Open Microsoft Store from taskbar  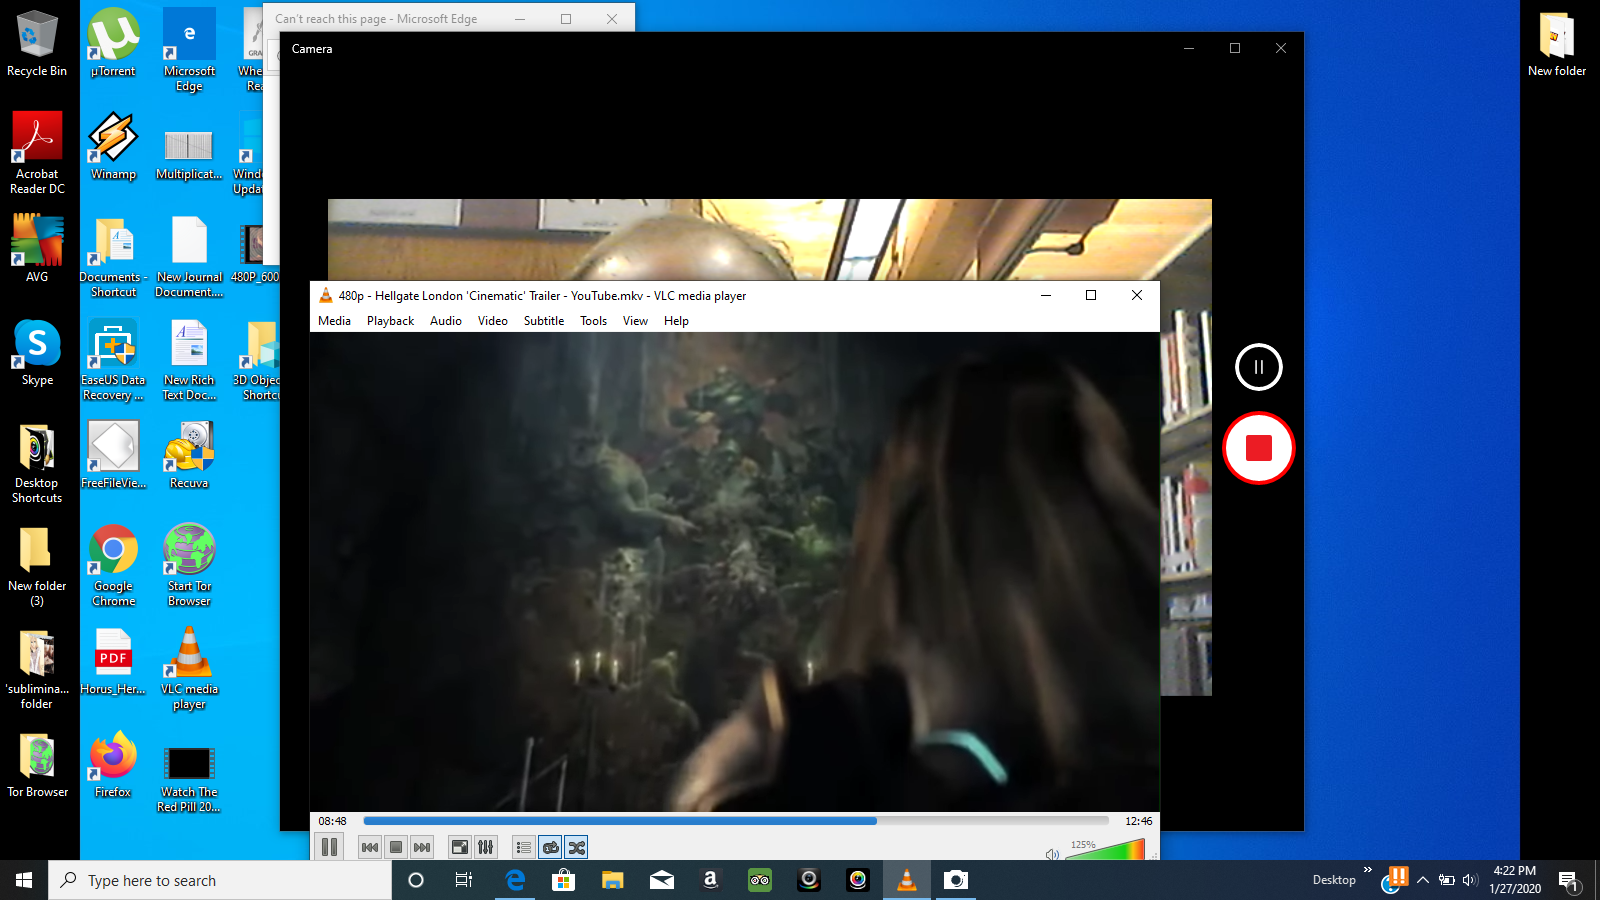[564, 880]
